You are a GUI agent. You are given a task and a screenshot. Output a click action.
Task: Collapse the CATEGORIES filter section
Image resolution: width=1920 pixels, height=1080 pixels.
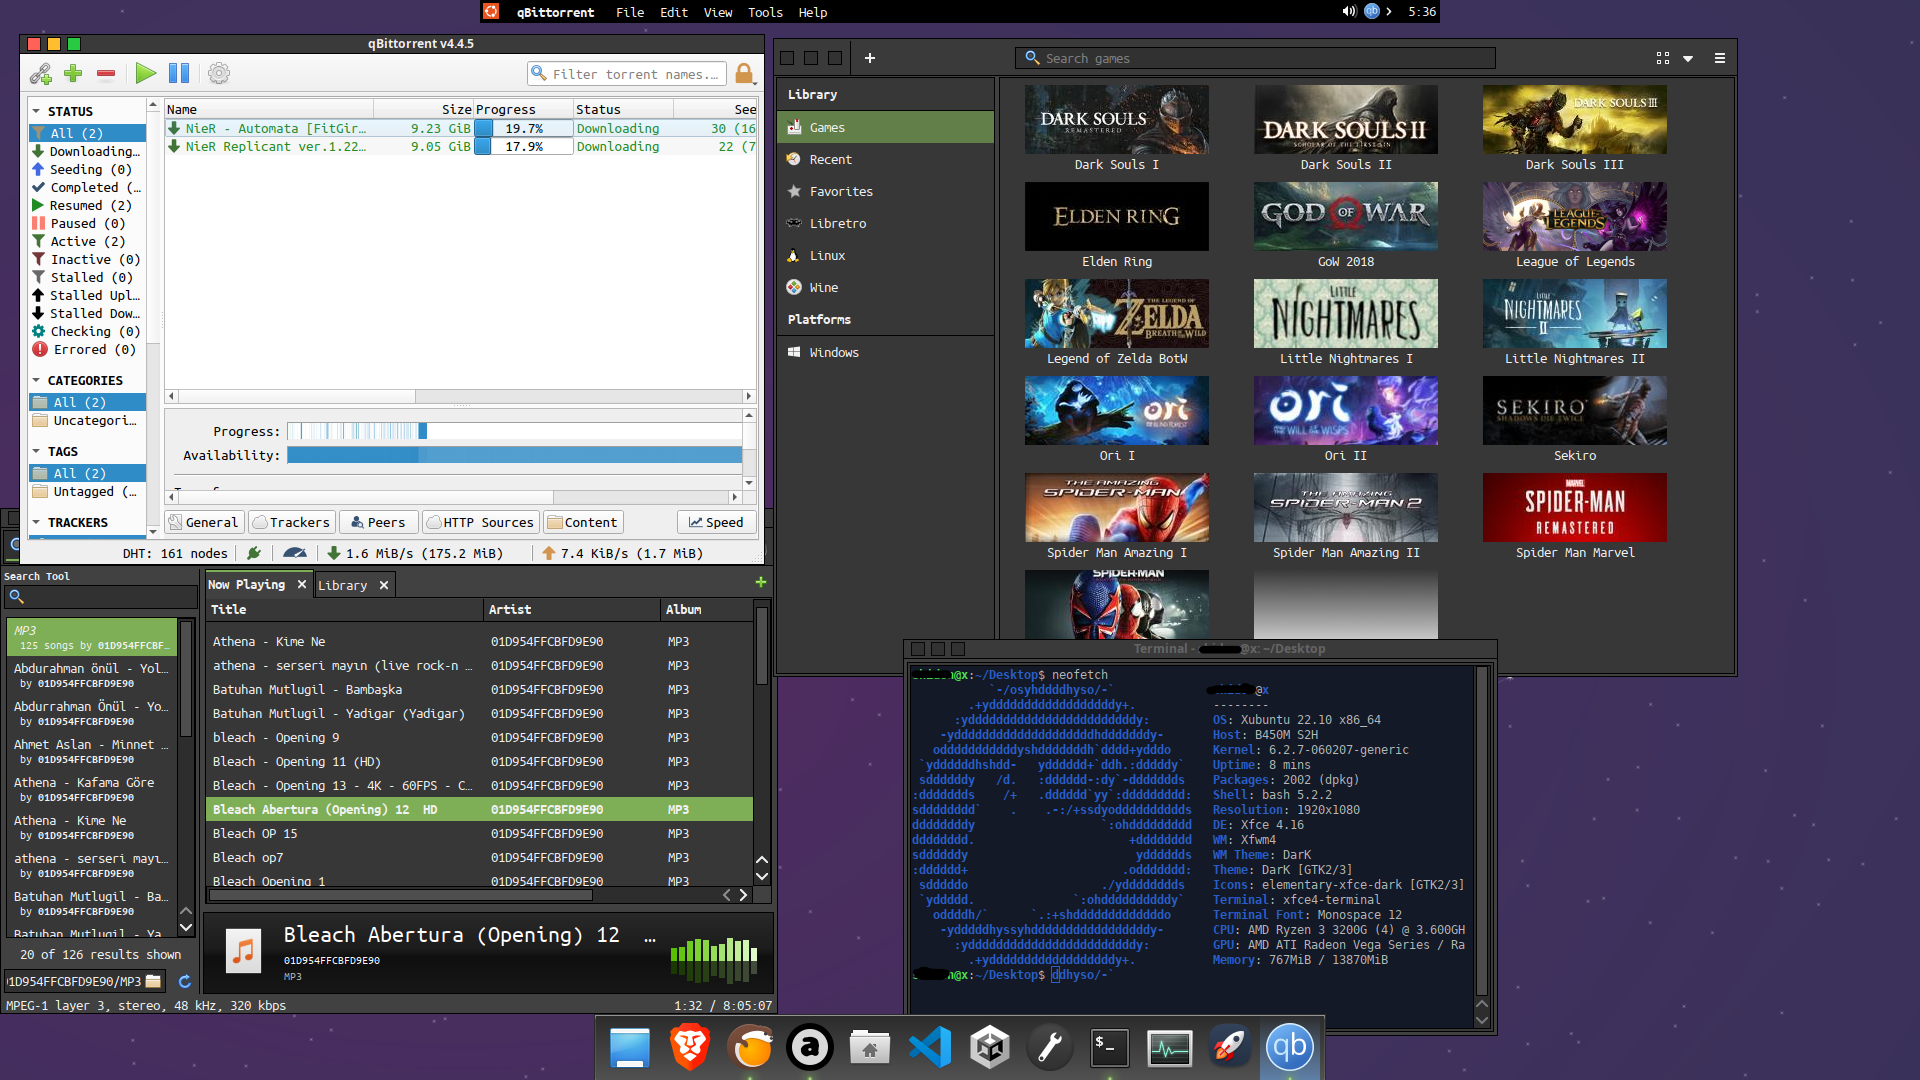pyautogui.click(x=37, y=380)
